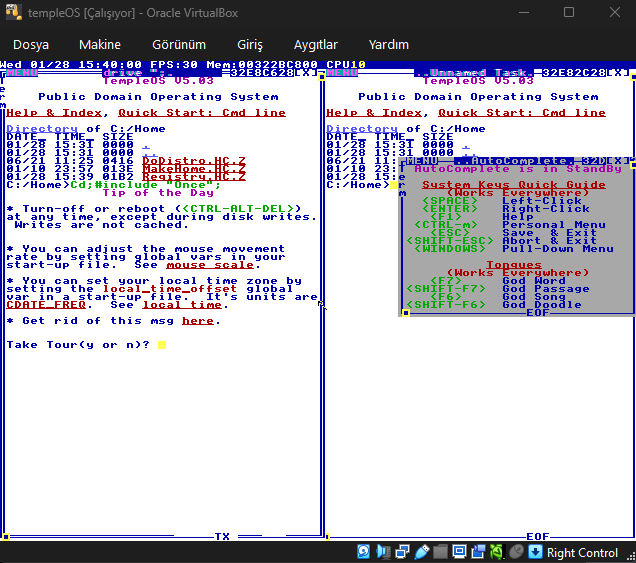
Task: Click the <SPACE> key entry
Action: tap(450, 201)
